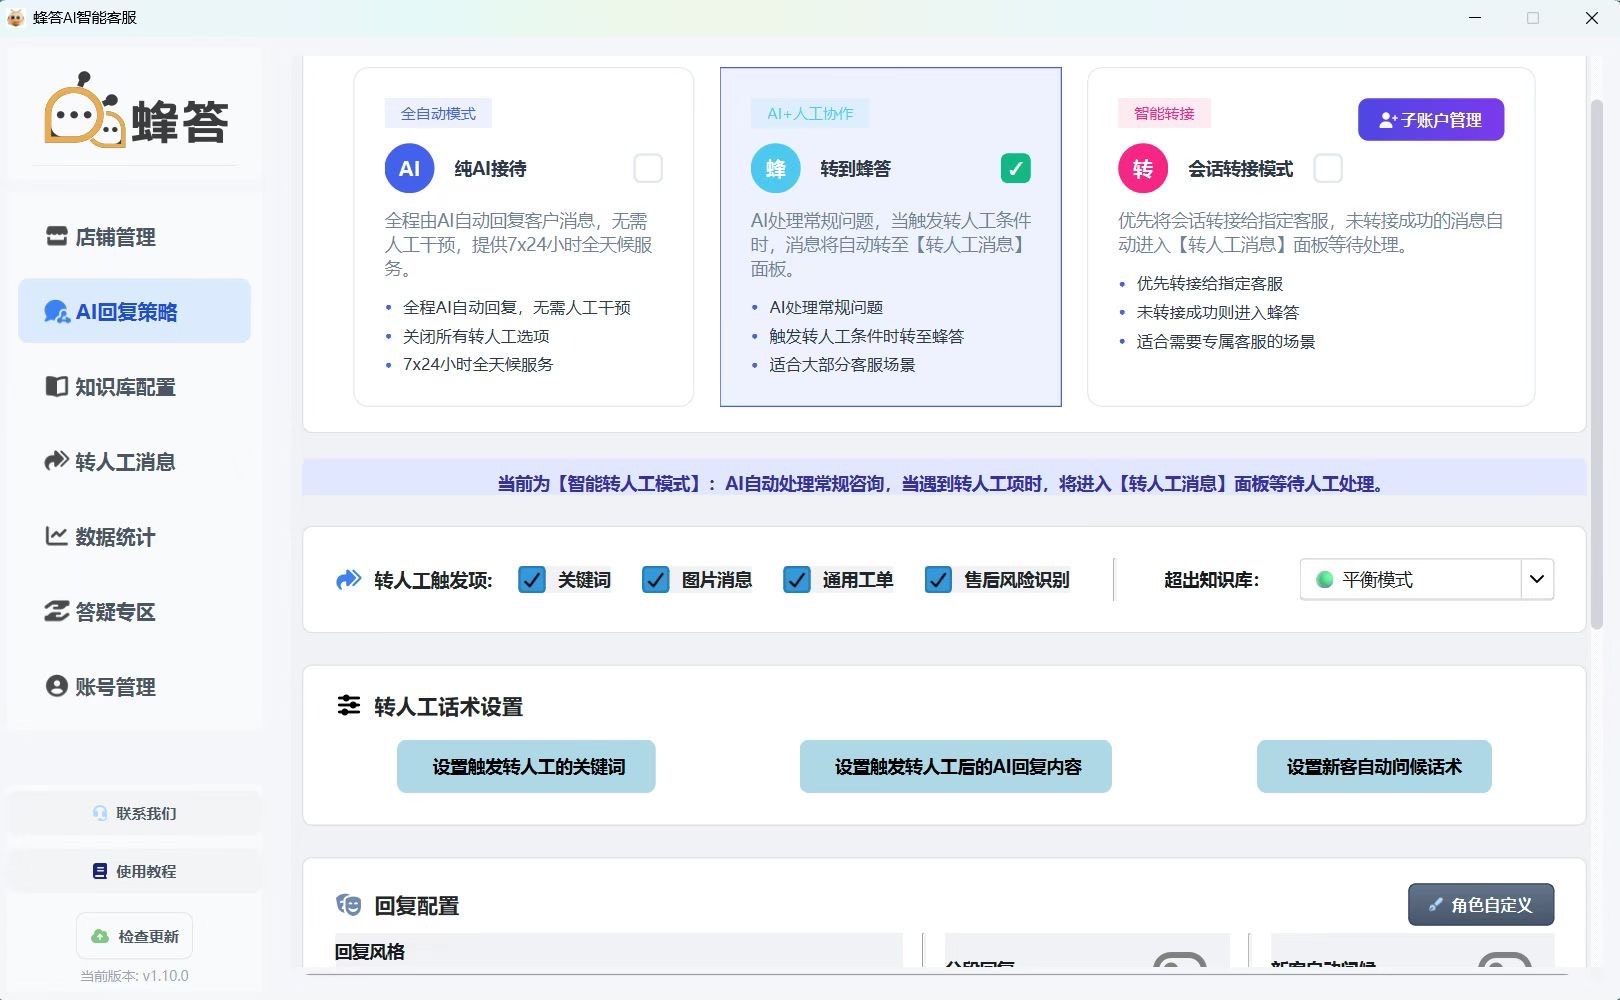Click the 纯AI接待 card title
This screenshot has height=1000, width=1620.
coord(490,169)
